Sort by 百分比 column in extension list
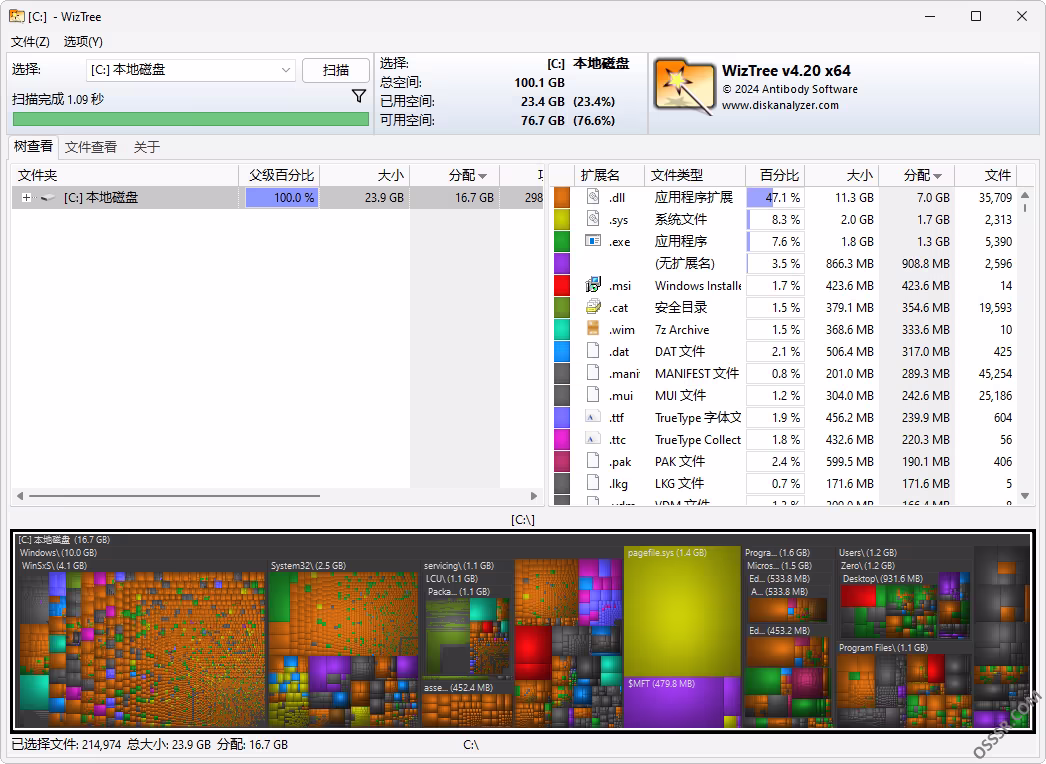1046x764 pixels. click(775, 175)
